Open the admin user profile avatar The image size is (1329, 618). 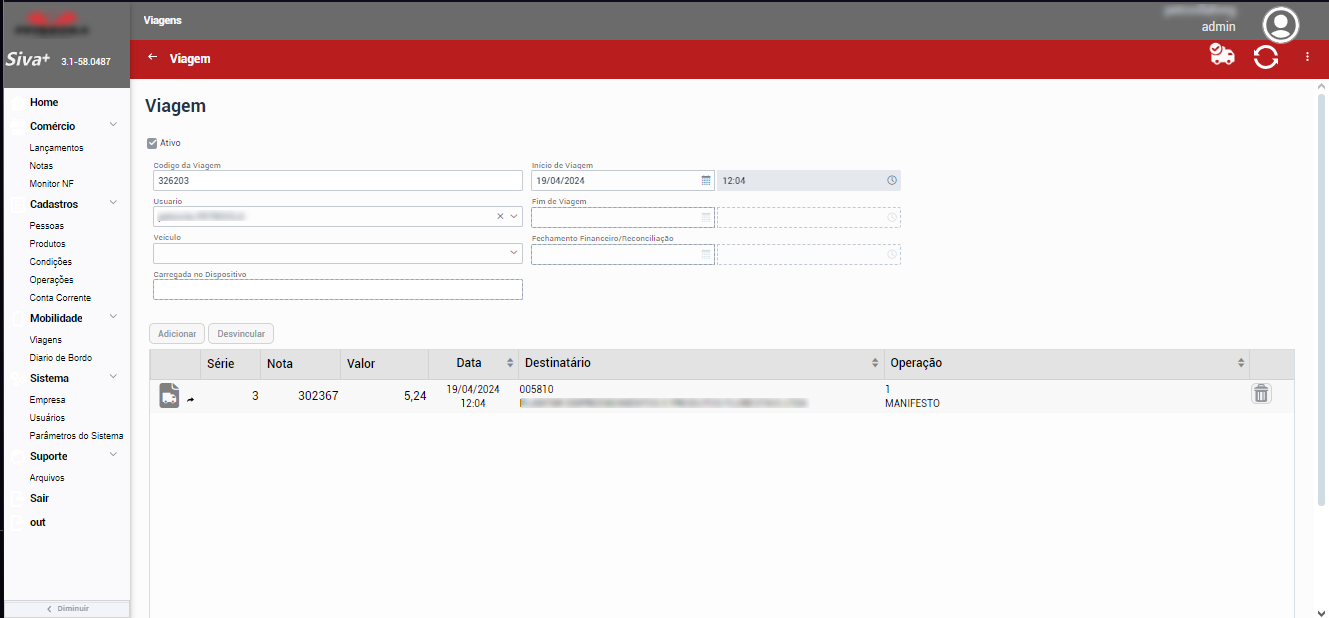pos(1281,24)
